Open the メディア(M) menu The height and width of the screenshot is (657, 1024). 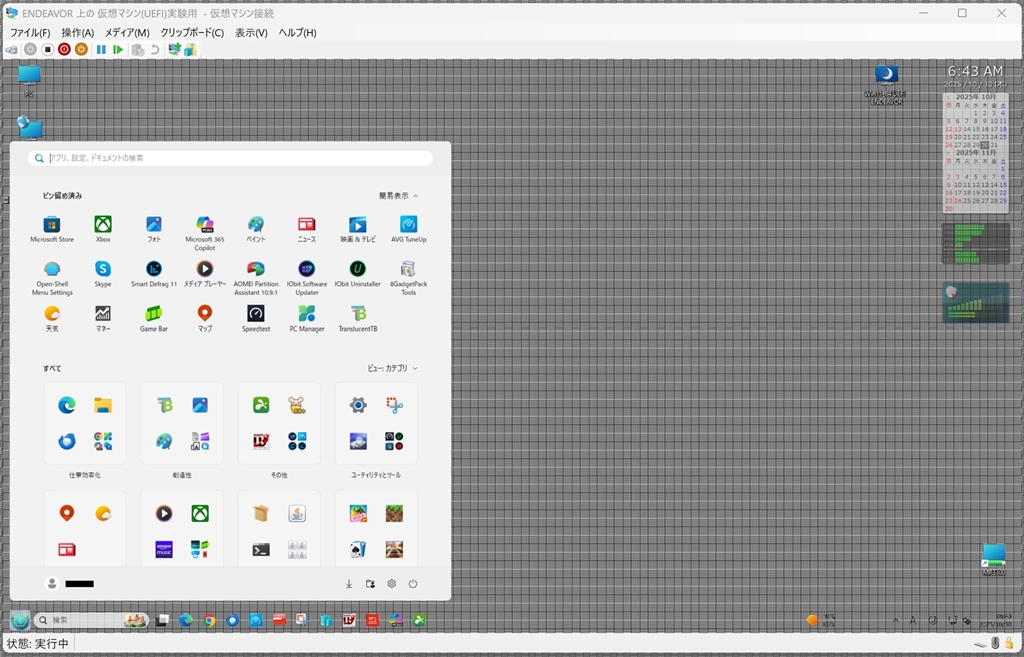127,33
